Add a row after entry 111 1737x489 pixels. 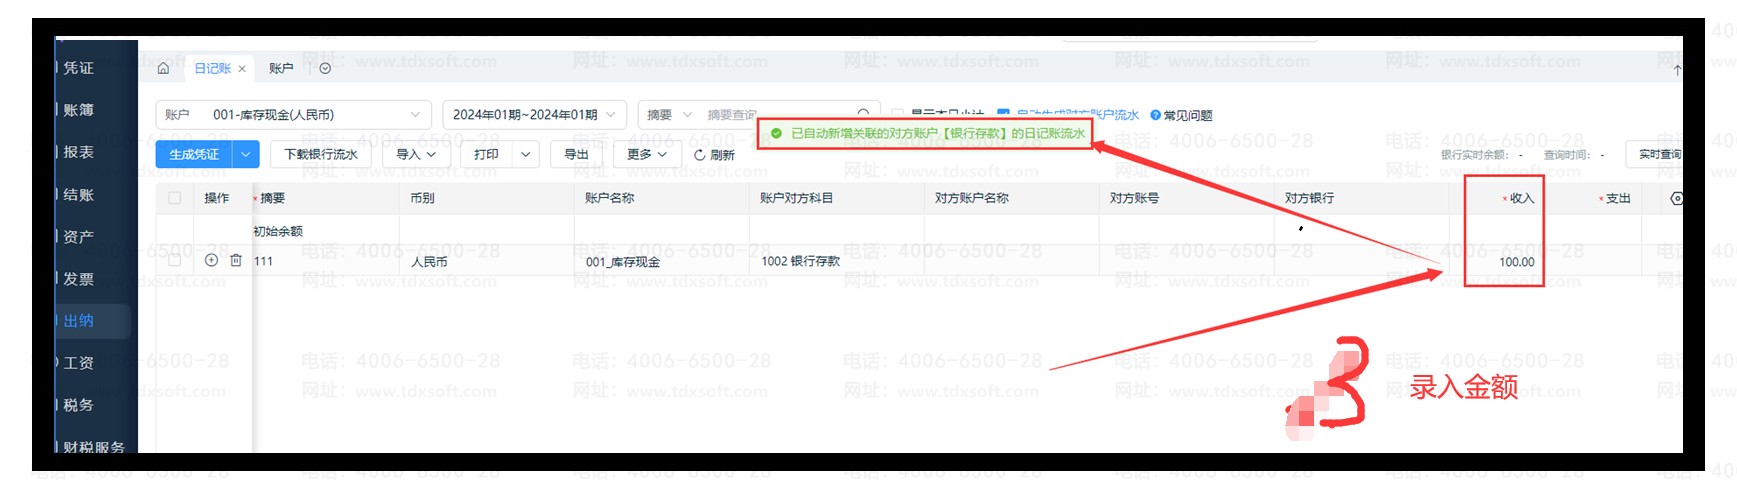[211, 260]
